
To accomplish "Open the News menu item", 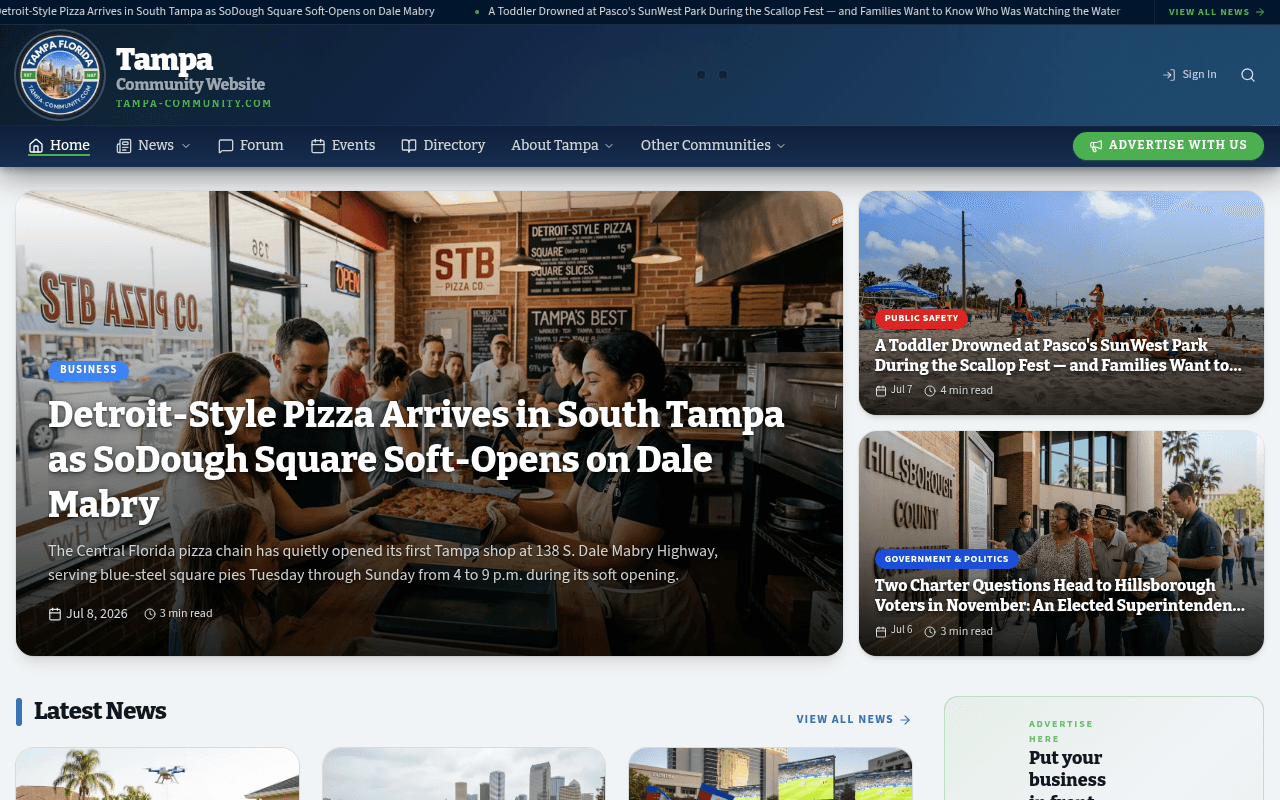I will (156, 146).
